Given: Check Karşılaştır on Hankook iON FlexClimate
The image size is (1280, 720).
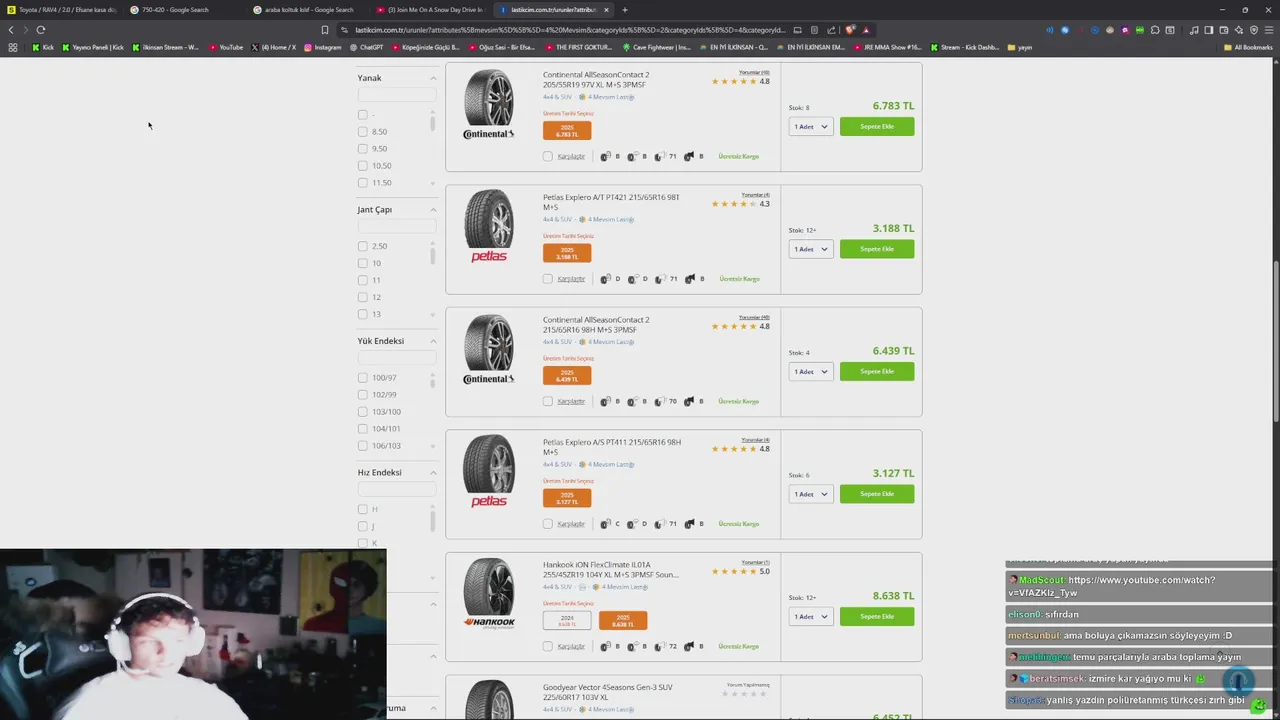Looking at the screenshot, I should point(548,647).
